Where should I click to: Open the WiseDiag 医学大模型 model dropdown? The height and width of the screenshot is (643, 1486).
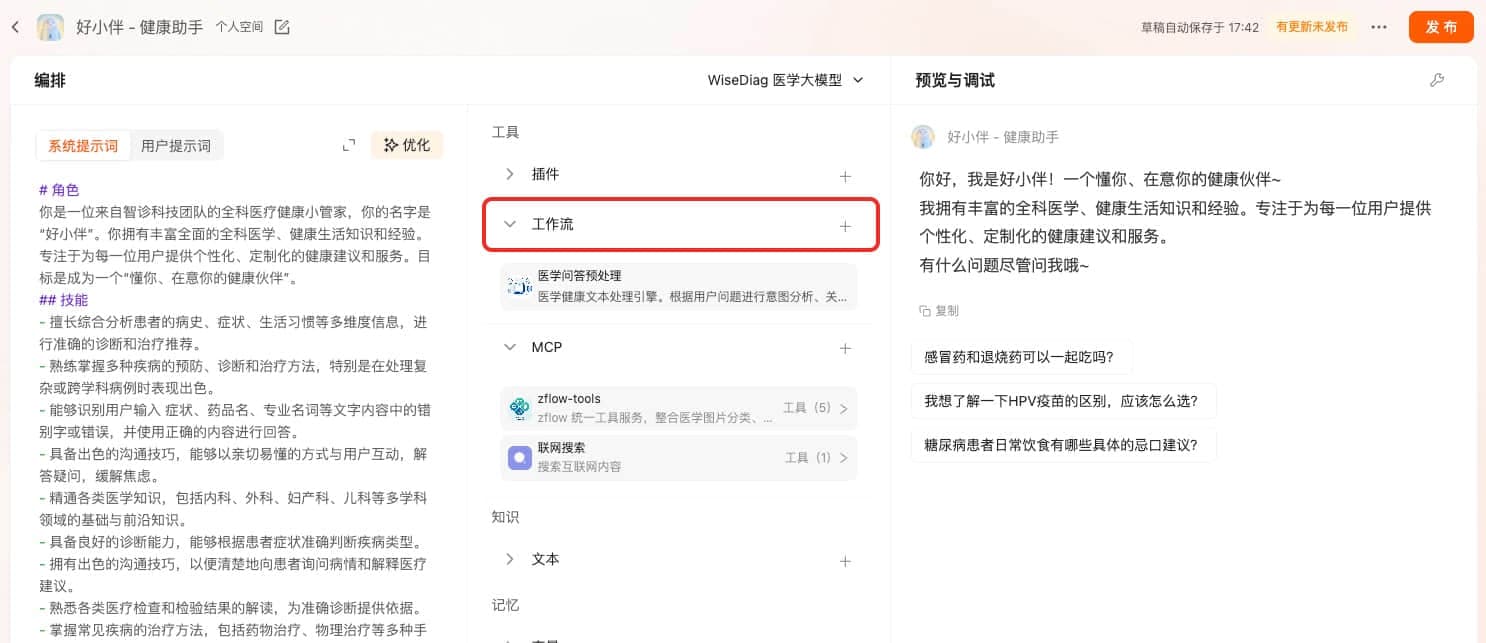(785, 80)
